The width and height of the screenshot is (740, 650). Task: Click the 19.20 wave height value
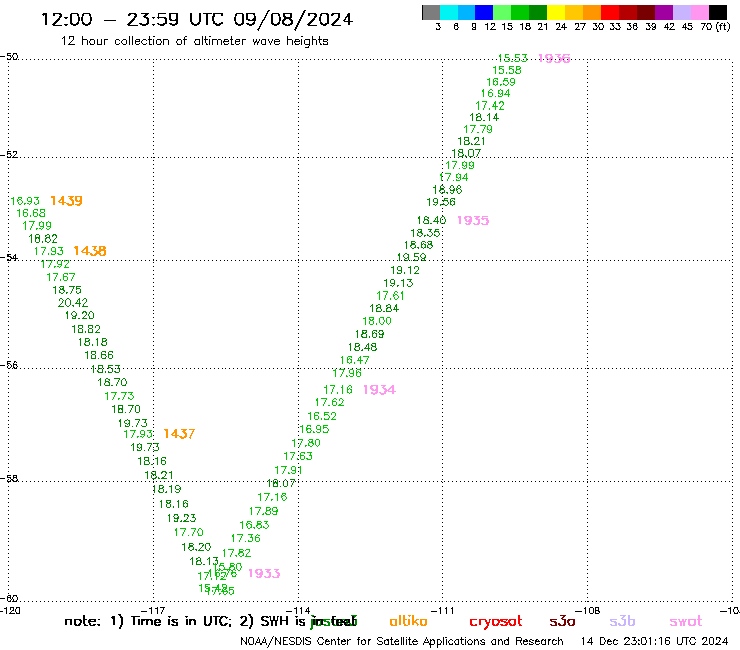click(x=80, y=315)
